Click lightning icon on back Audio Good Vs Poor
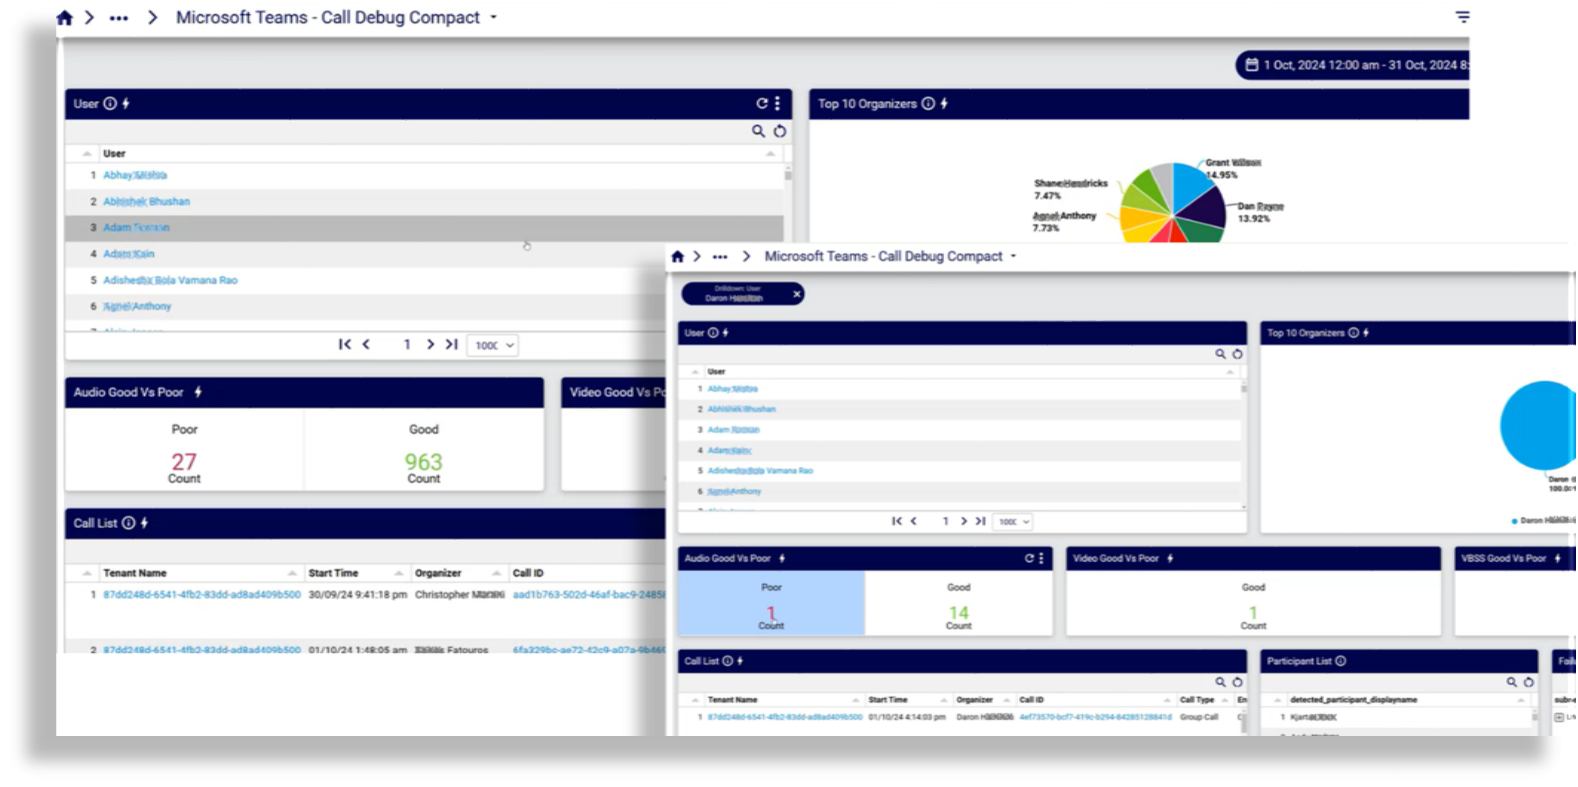The image size is (1578, 787). (x=198, y=392)
